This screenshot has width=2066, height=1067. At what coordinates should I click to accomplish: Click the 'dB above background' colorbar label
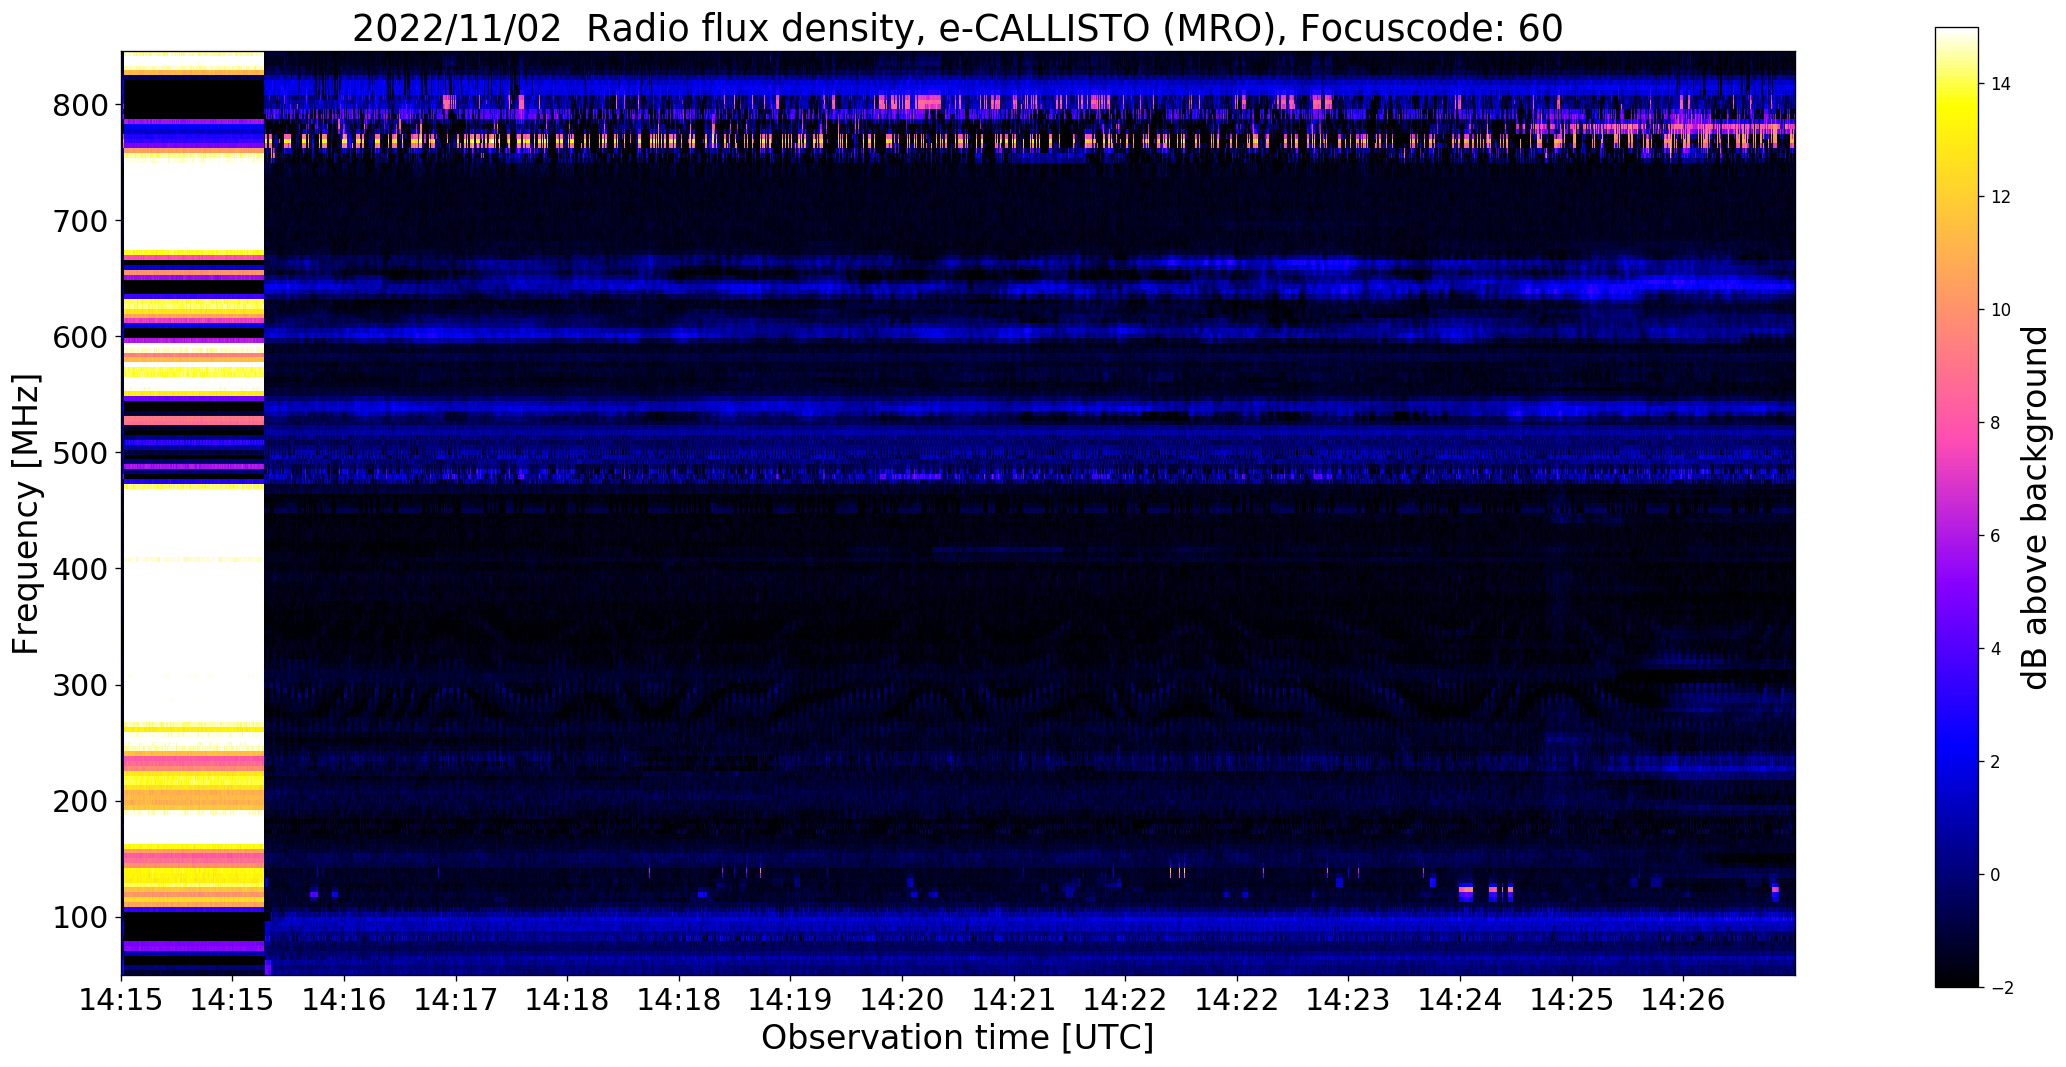click(x=2035, y=508)
